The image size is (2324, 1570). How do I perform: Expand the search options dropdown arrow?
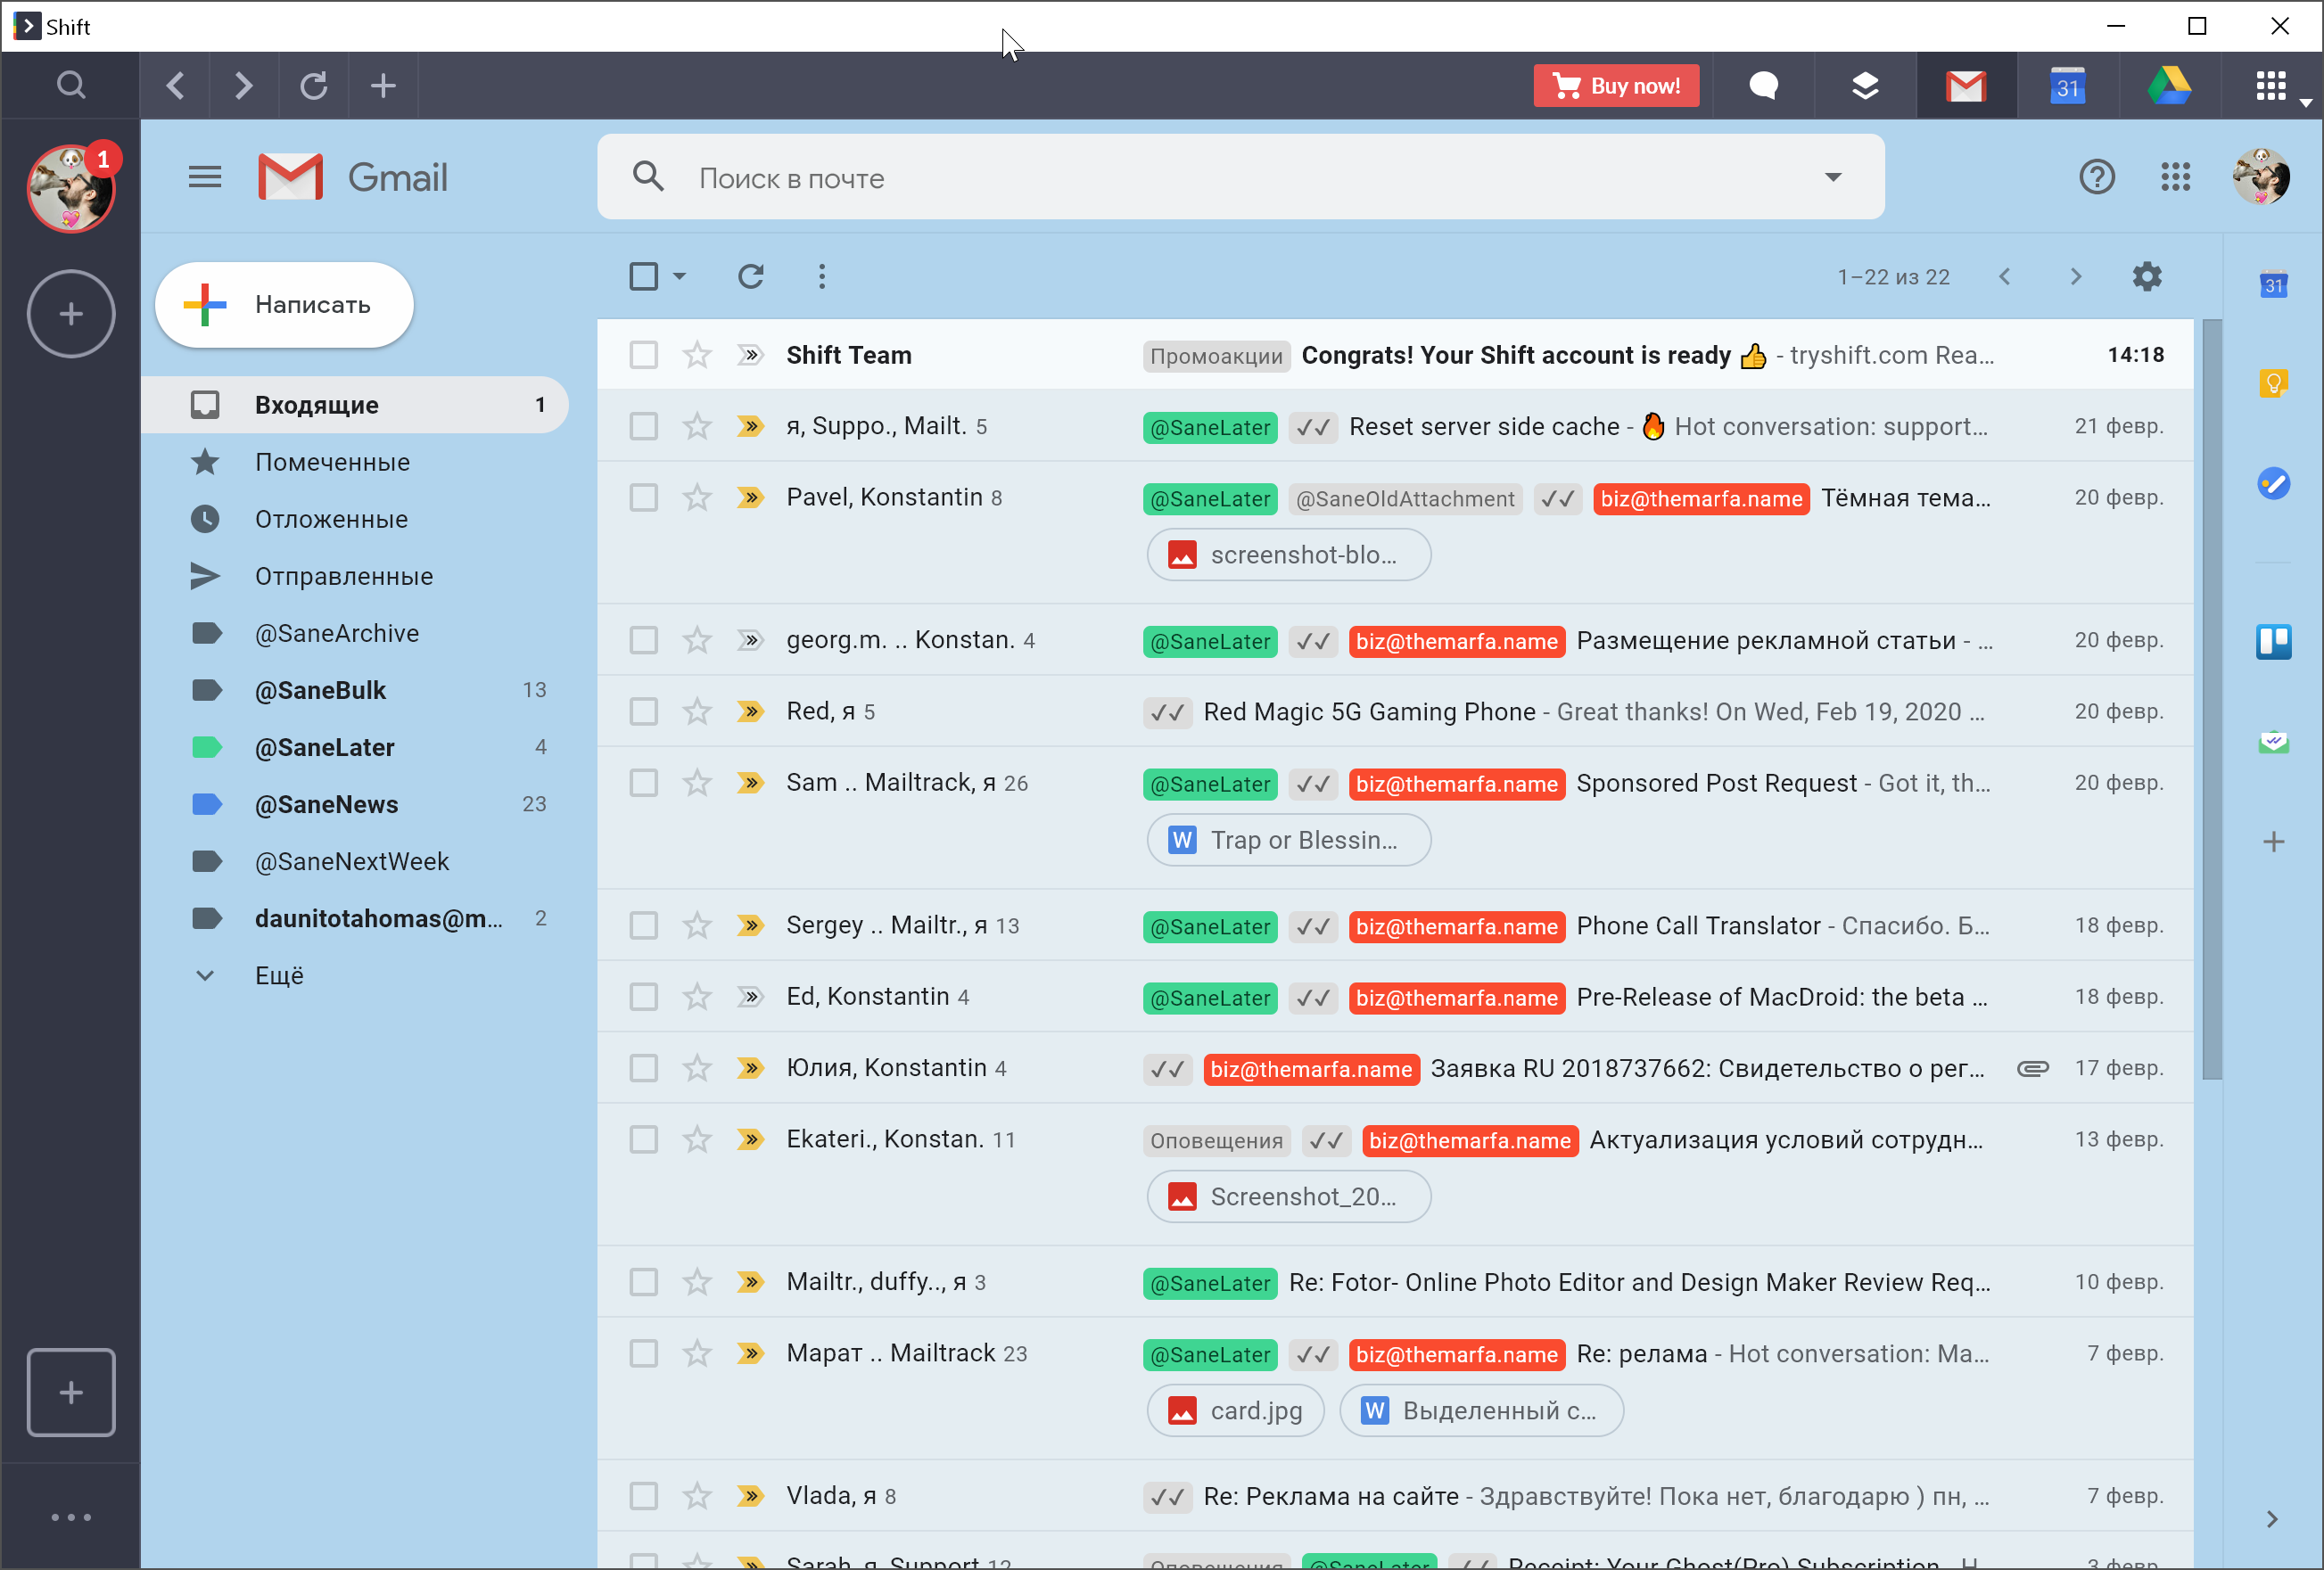pos(1832,178)
